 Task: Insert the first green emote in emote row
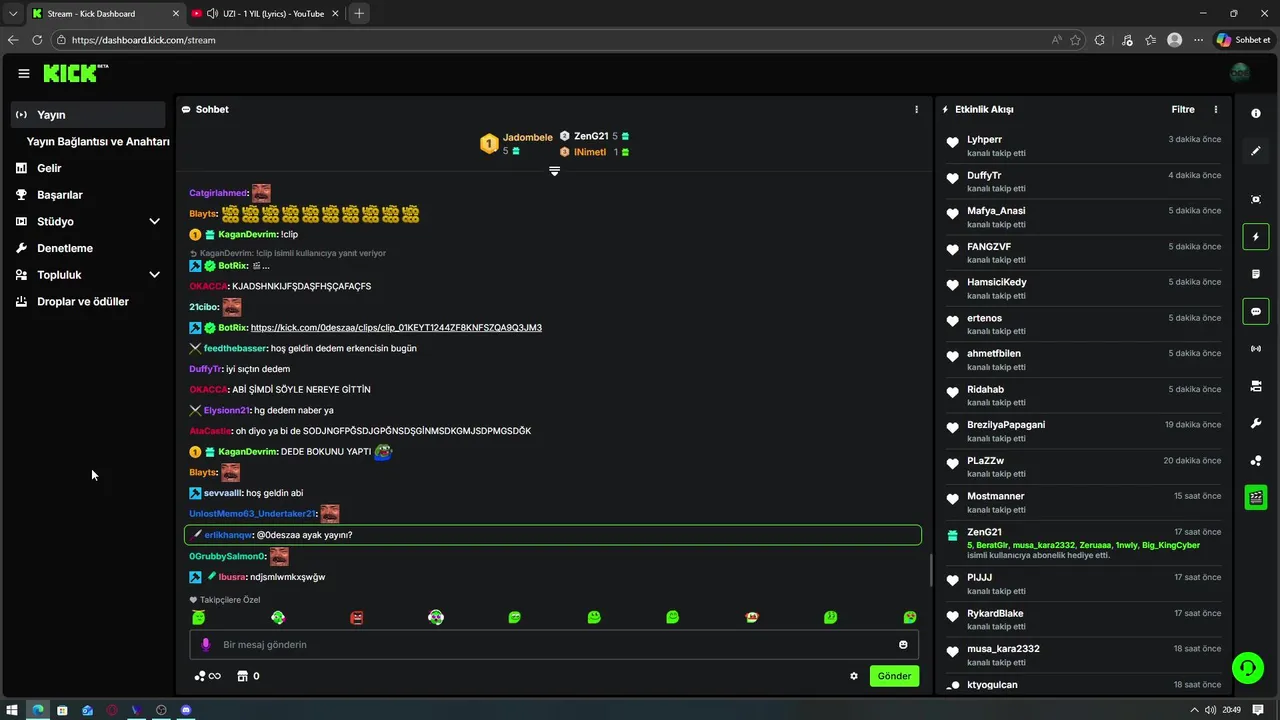click(199, 618)
